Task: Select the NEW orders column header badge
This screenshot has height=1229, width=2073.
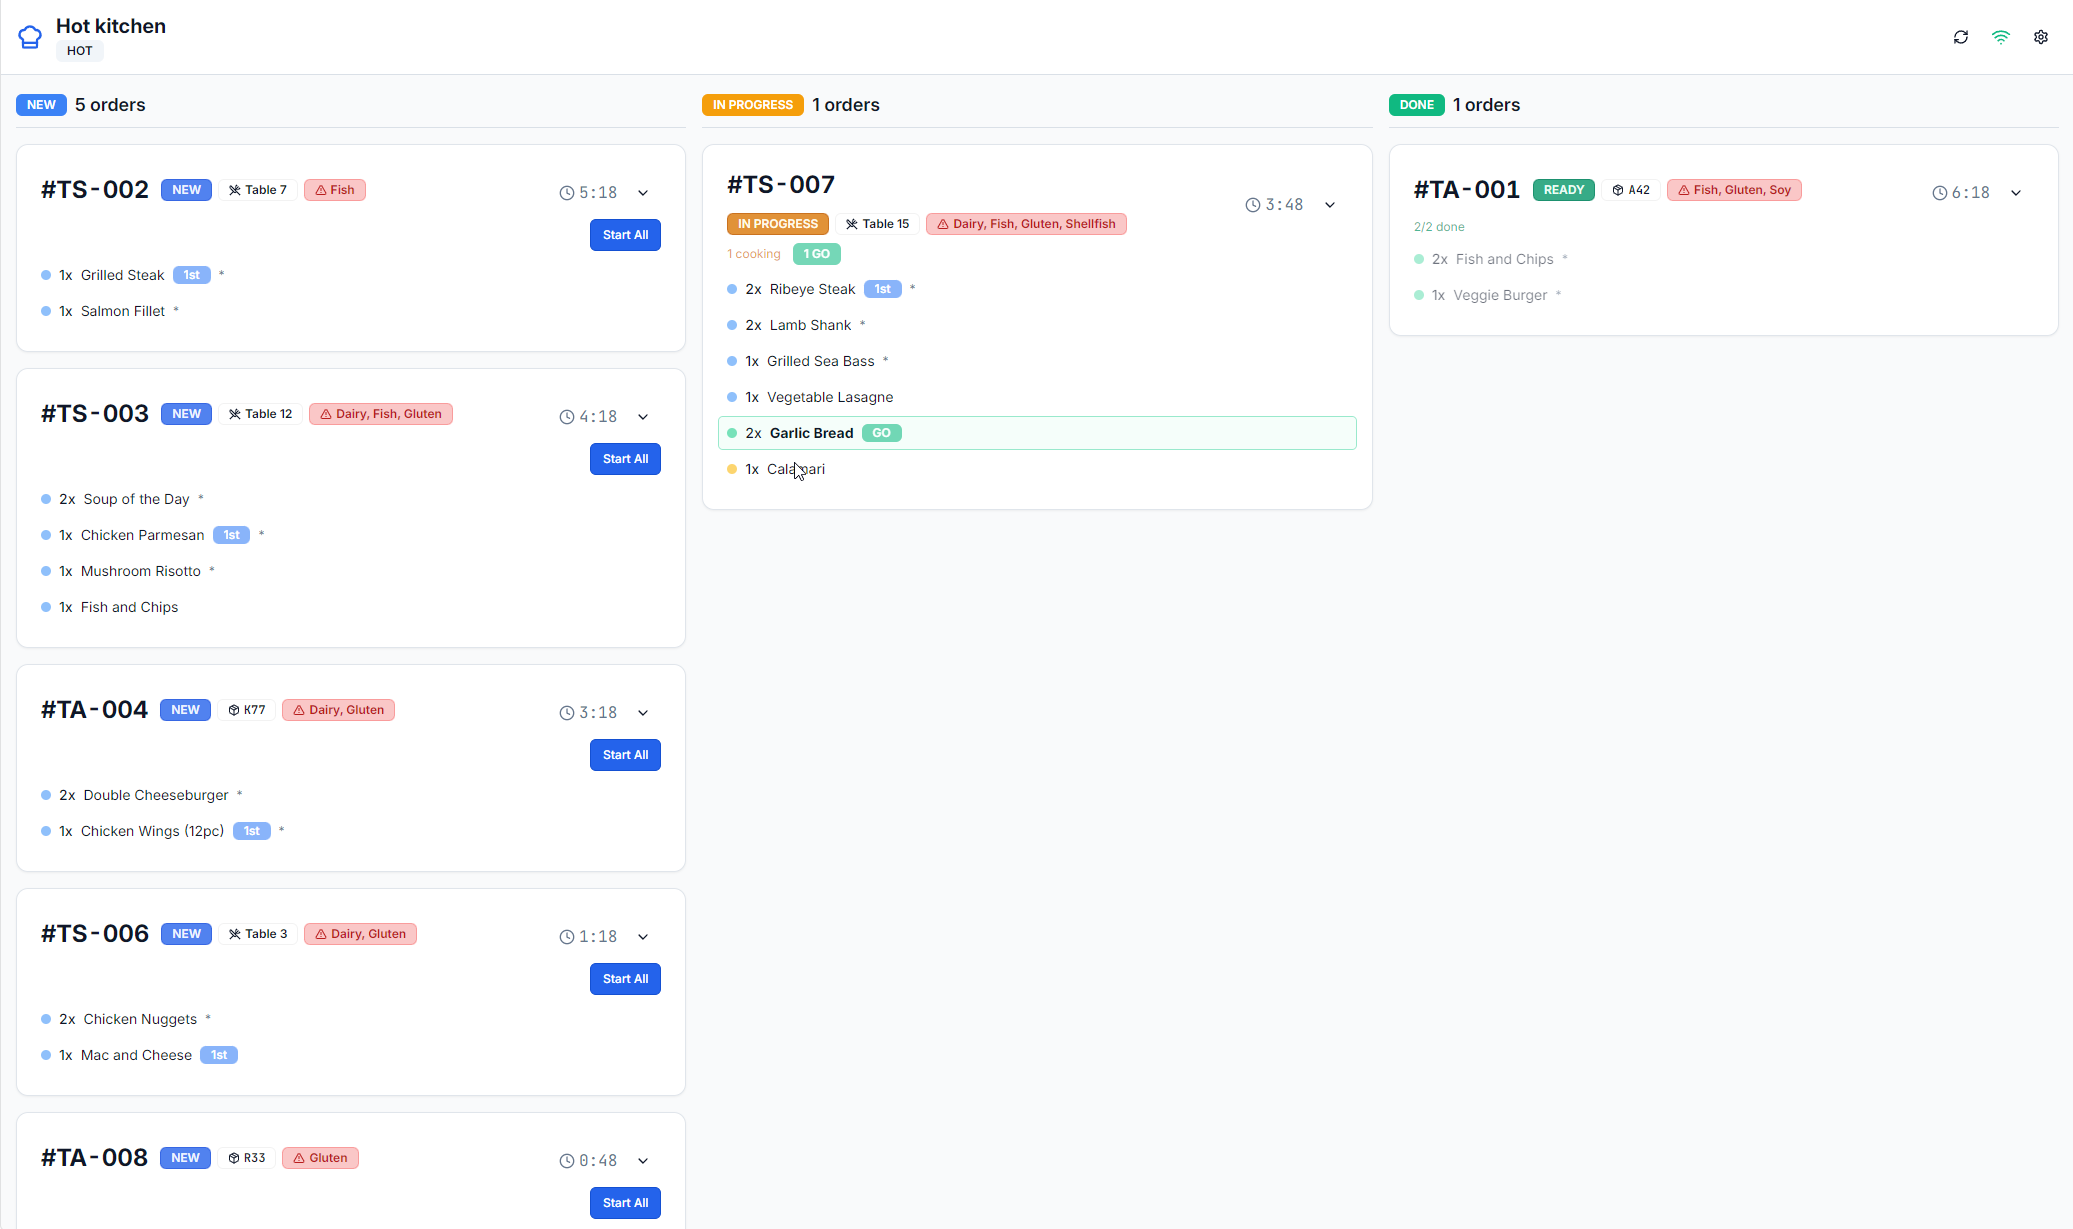Action: 41,104
